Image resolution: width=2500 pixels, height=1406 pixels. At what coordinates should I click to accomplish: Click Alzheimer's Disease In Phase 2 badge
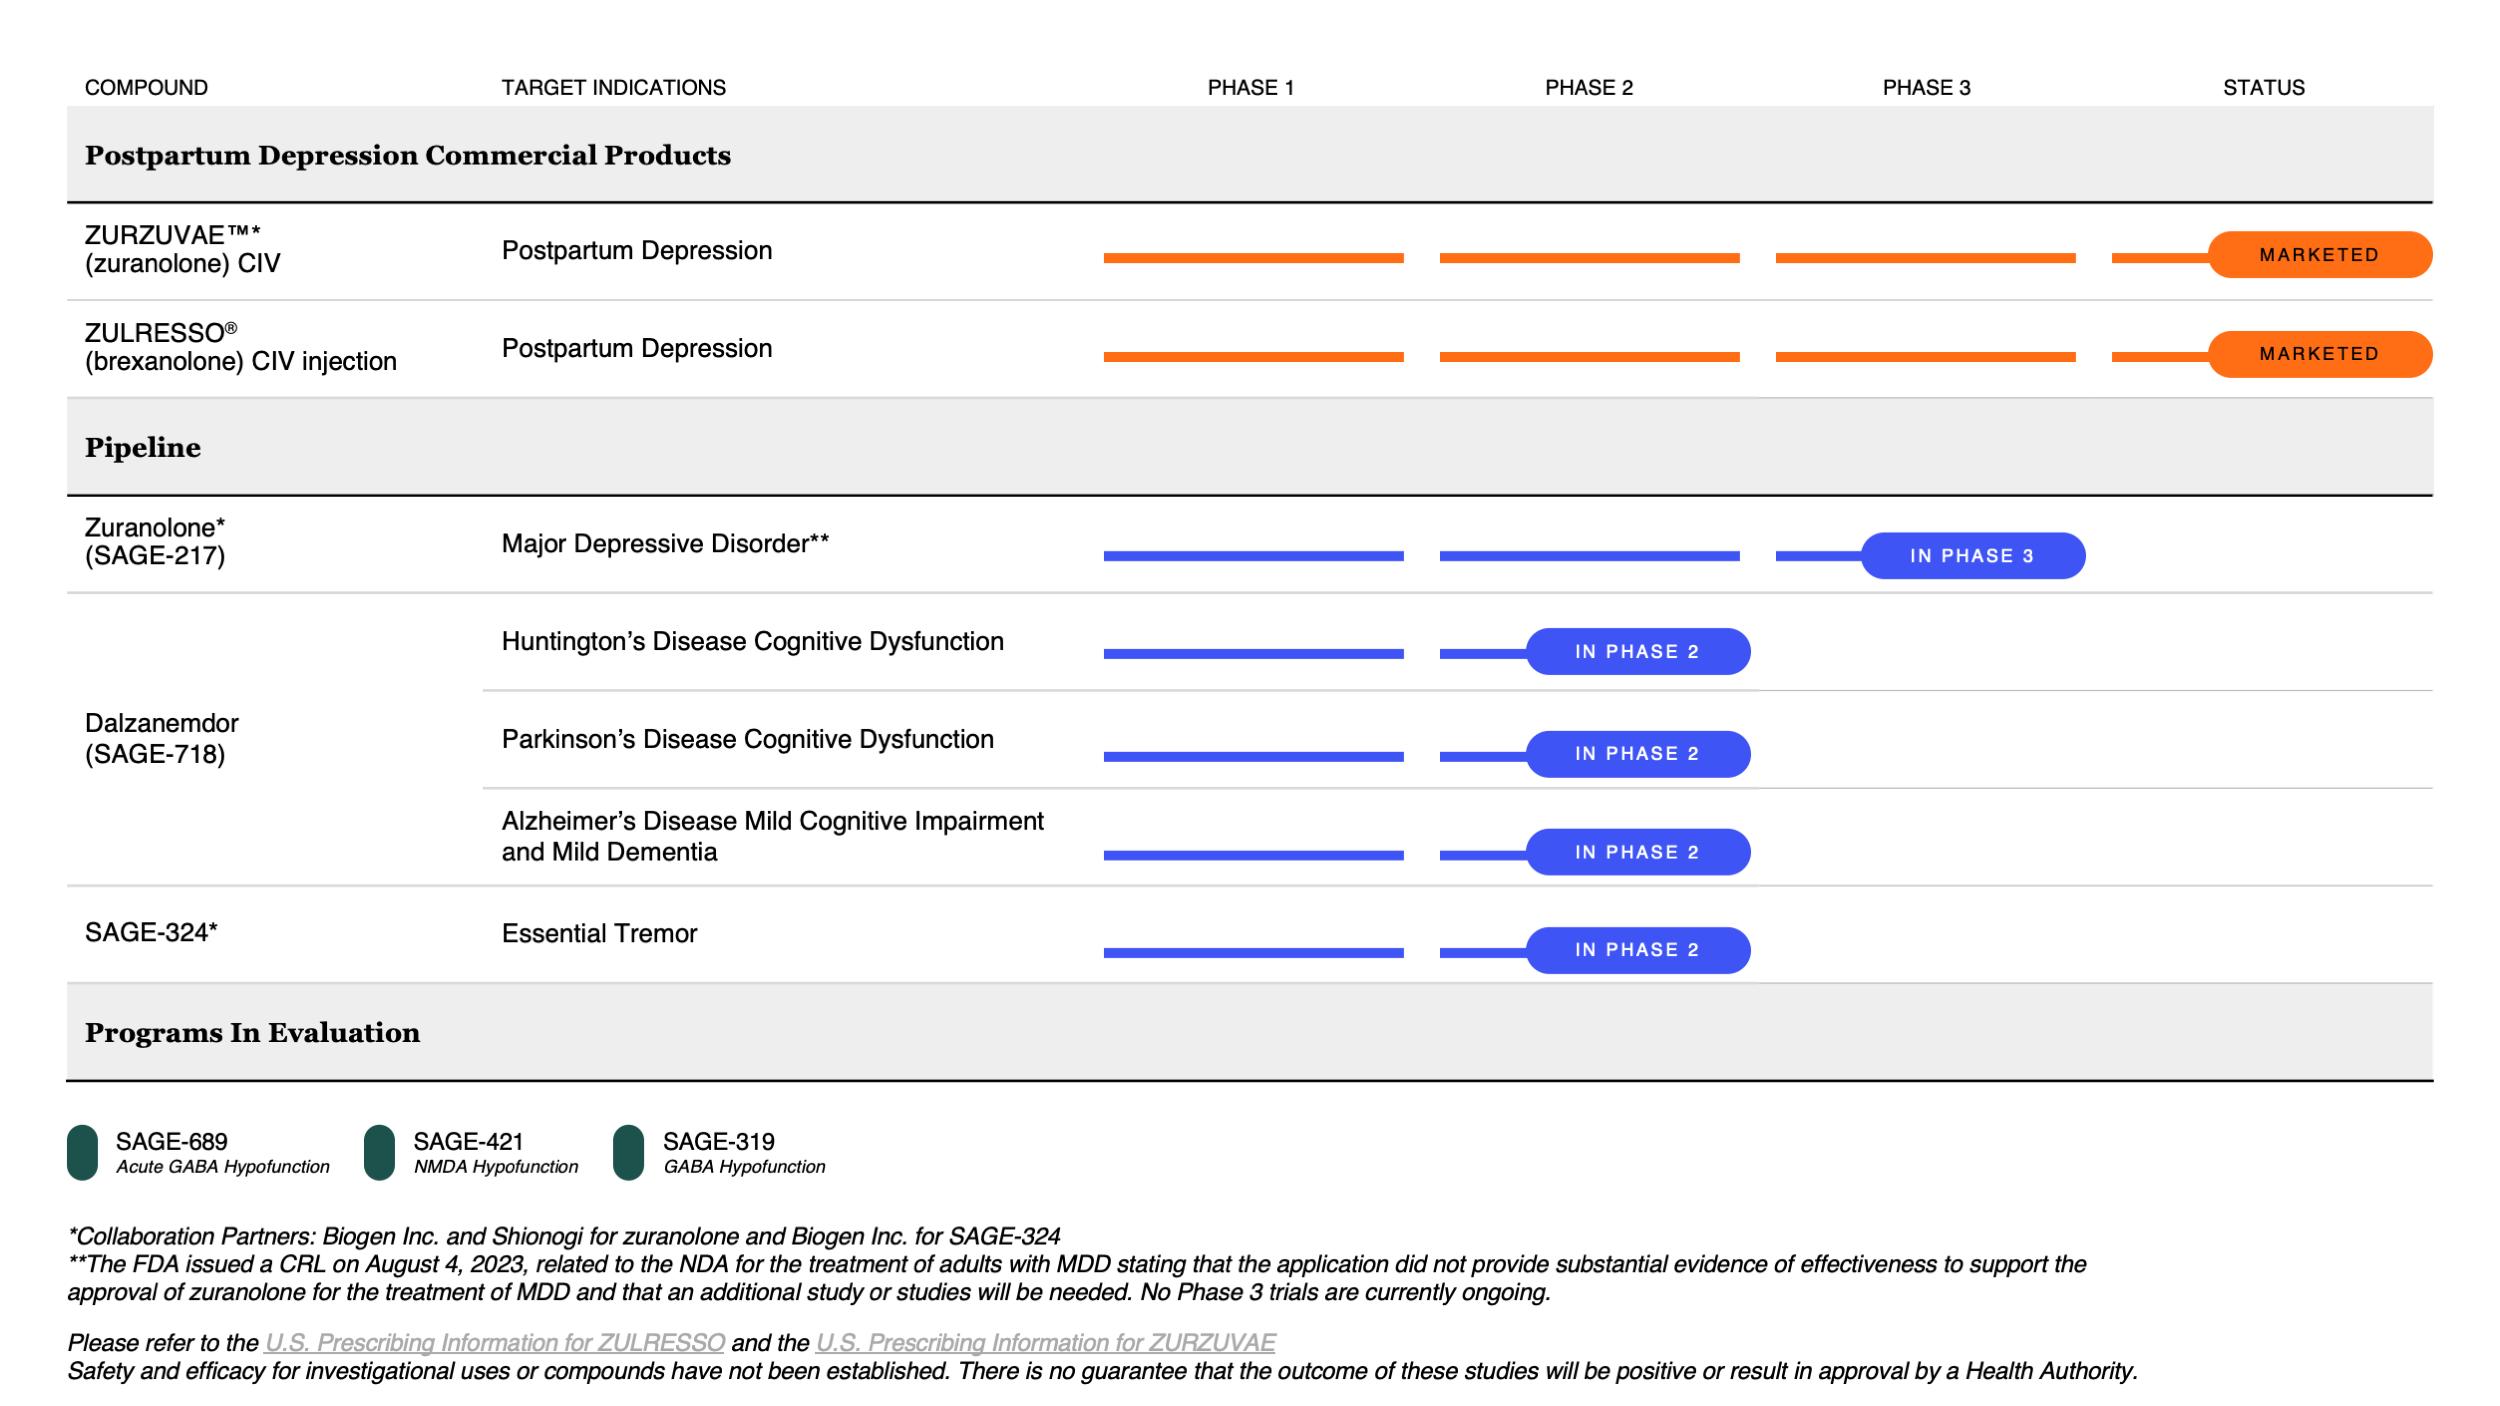pyautogui.click(x=1637, y=852)
